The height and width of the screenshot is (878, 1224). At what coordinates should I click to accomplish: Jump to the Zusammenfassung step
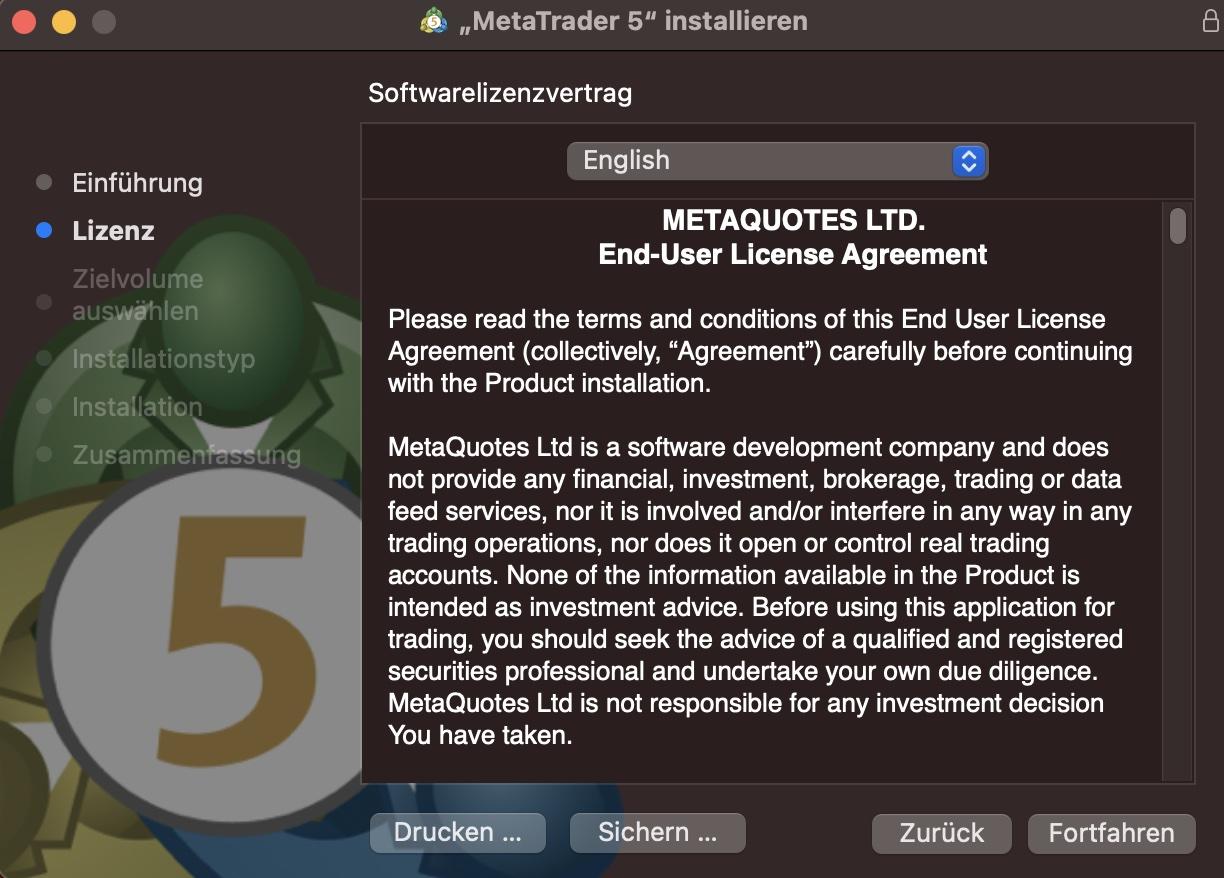[186, 455]
